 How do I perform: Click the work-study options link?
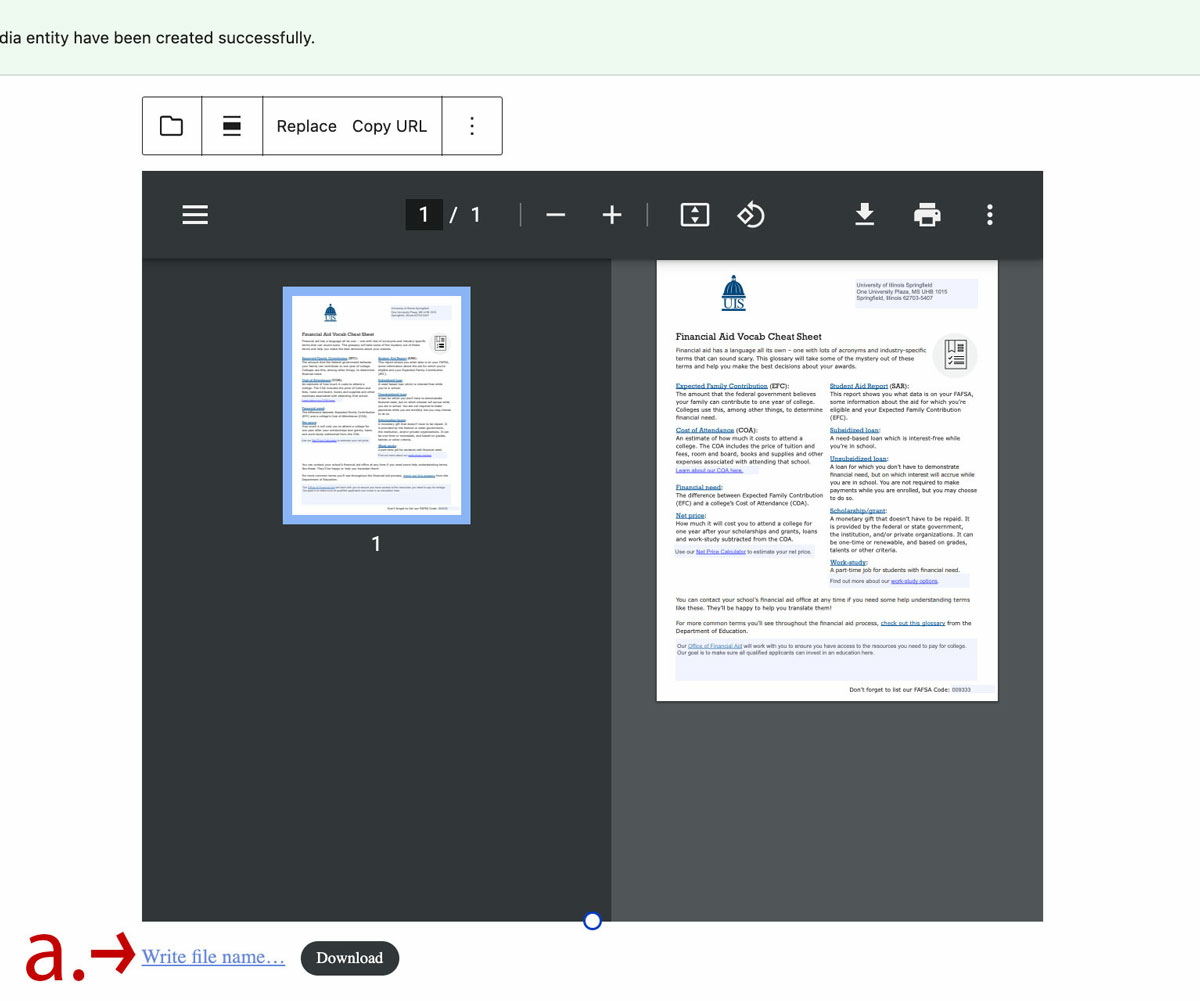click(x=914, y=581)
